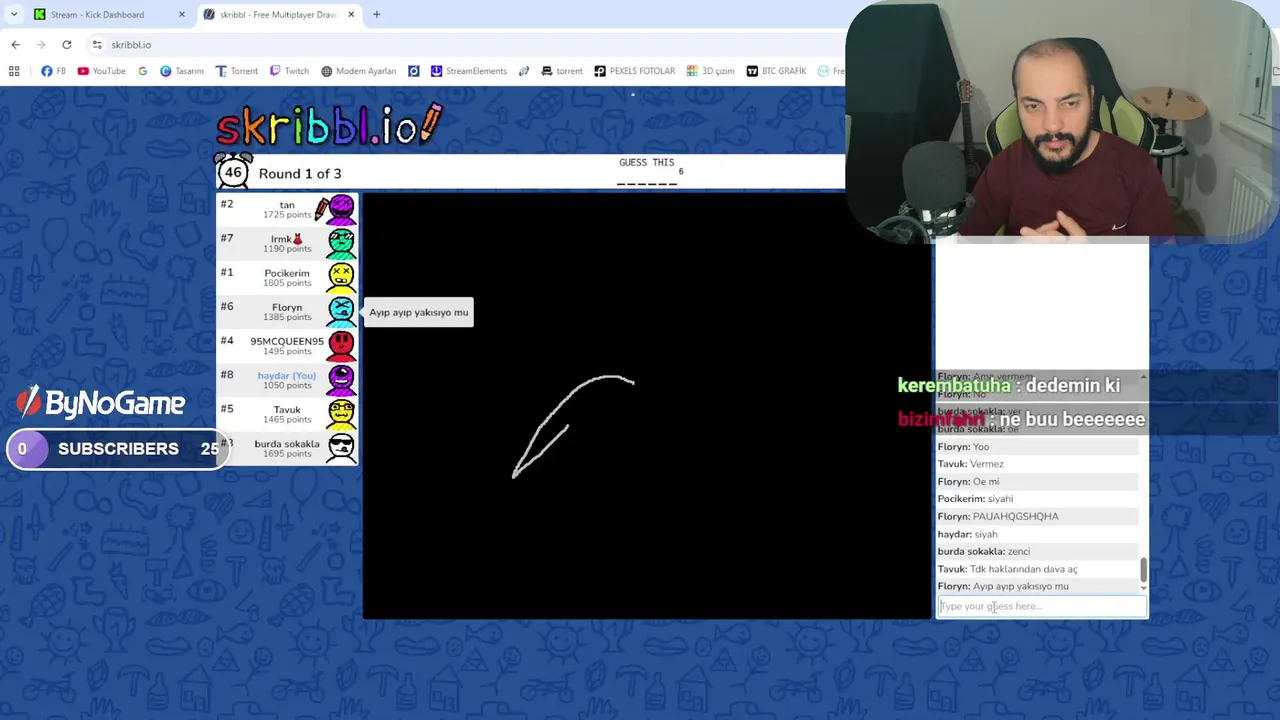Open the Google bookmark icon

tap(143, 71)
